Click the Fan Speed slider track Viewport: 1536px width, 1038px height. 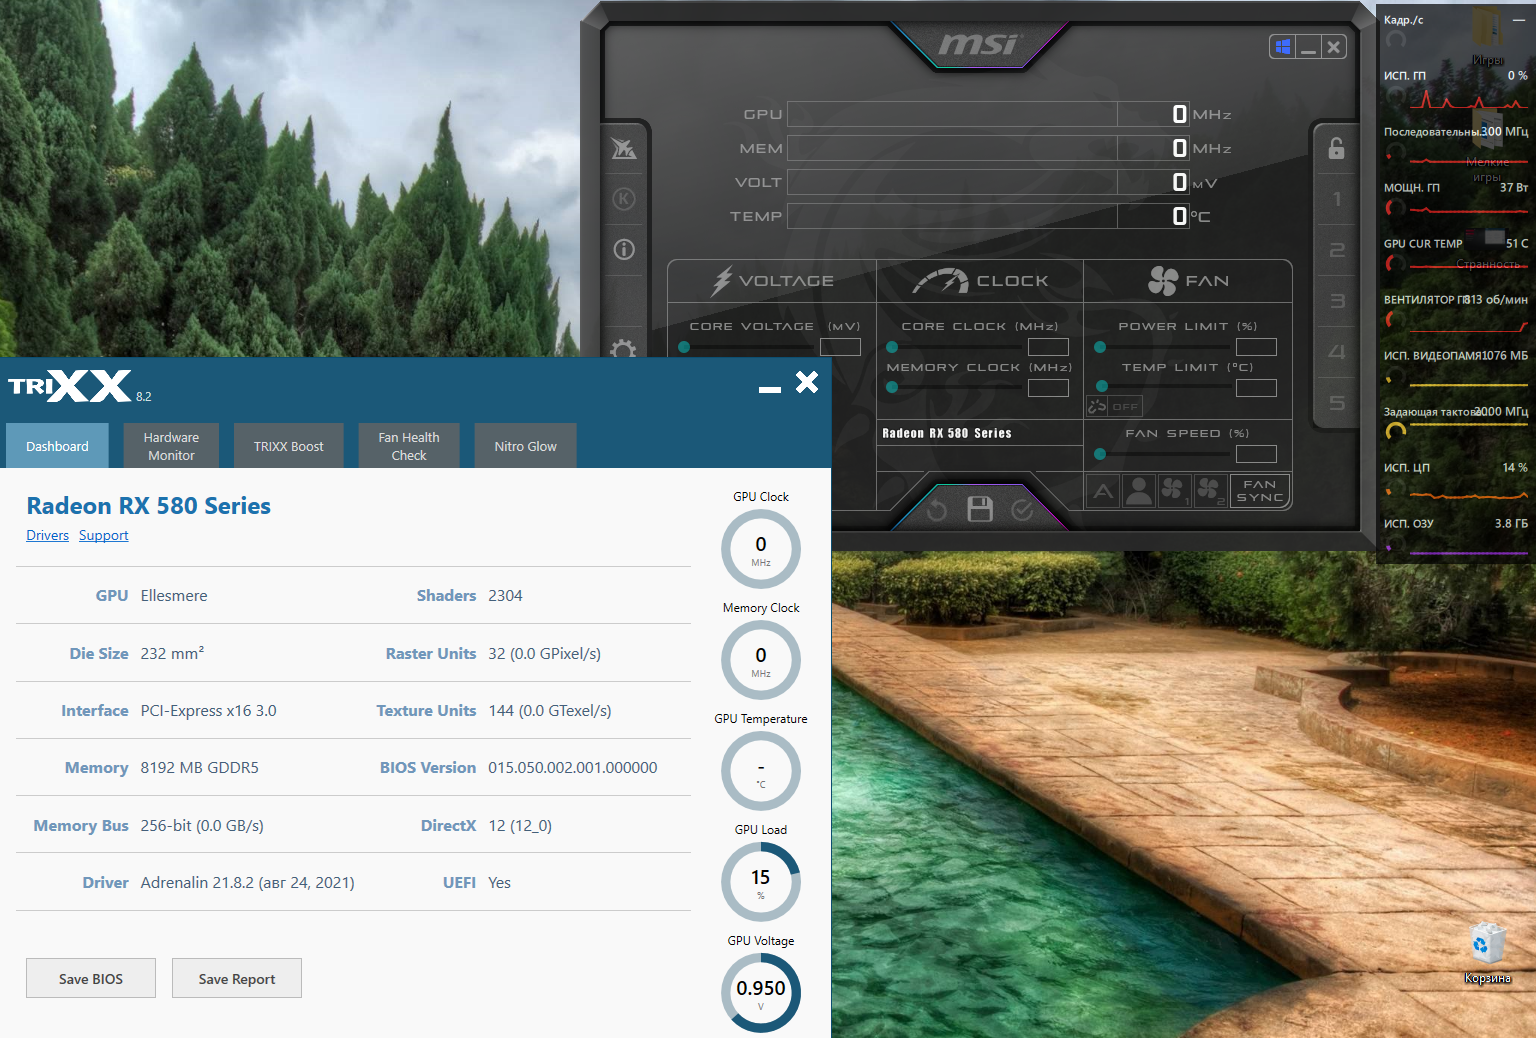(1163, 454)
